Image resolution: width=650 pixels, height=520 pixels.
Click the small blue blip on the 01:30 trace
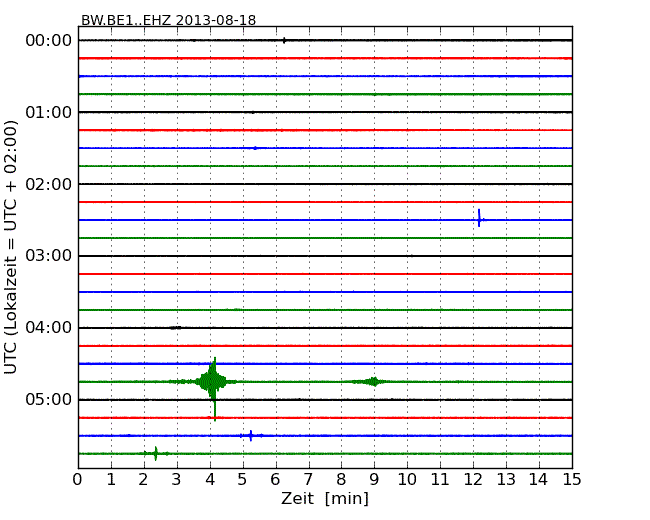click(255, 148)
